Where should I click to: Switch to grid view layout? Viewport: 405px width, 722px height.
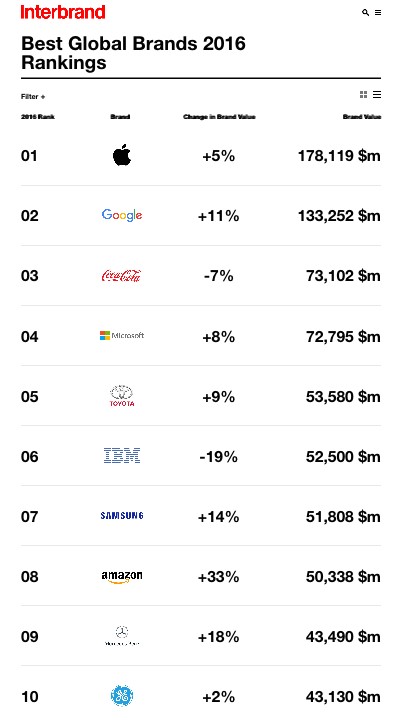pos(364,94)
